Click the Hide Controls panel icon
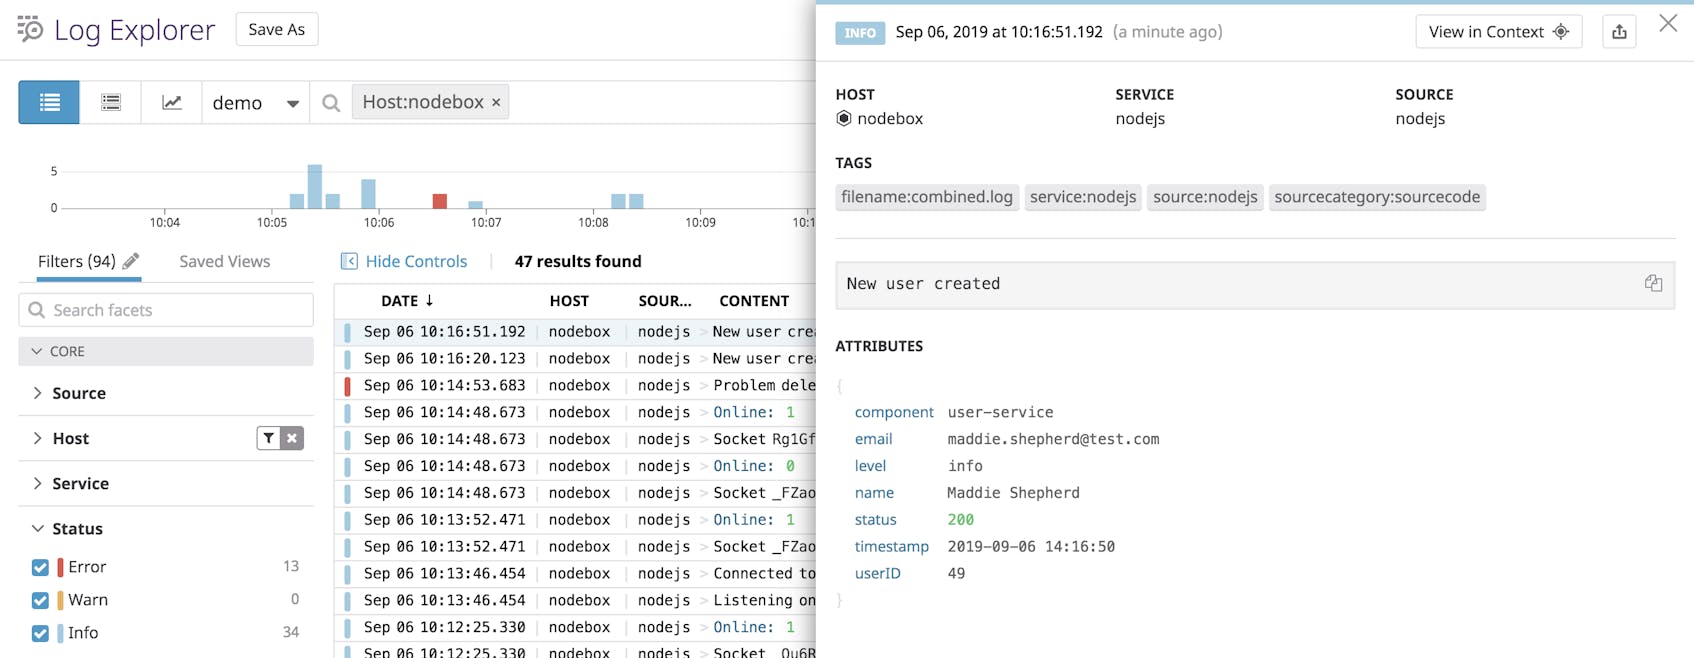The height and width of the screenshot is (658, 1694). pyautogui.click(x=349, y=261)
